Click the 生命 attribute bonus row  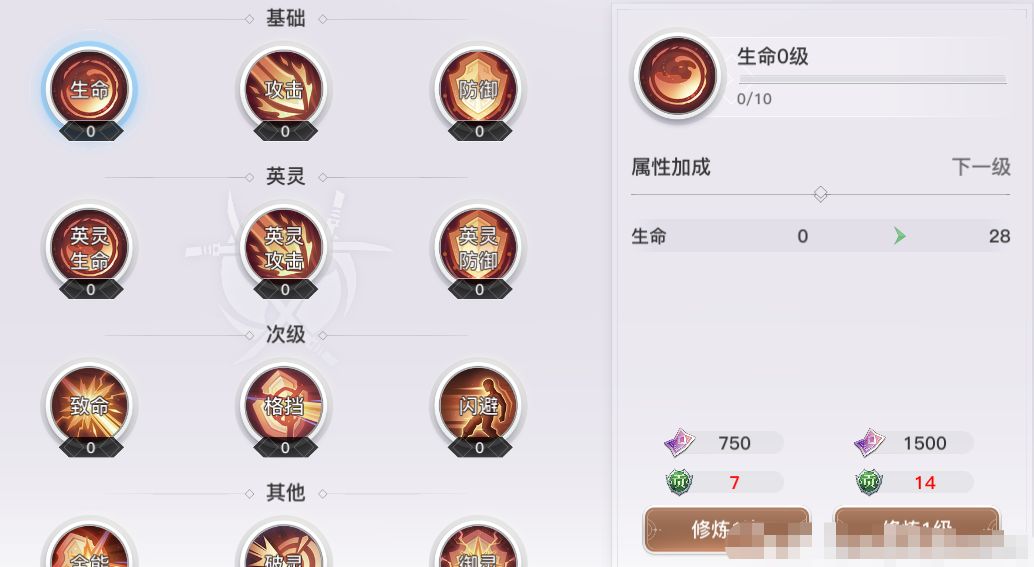coord(820,236)
